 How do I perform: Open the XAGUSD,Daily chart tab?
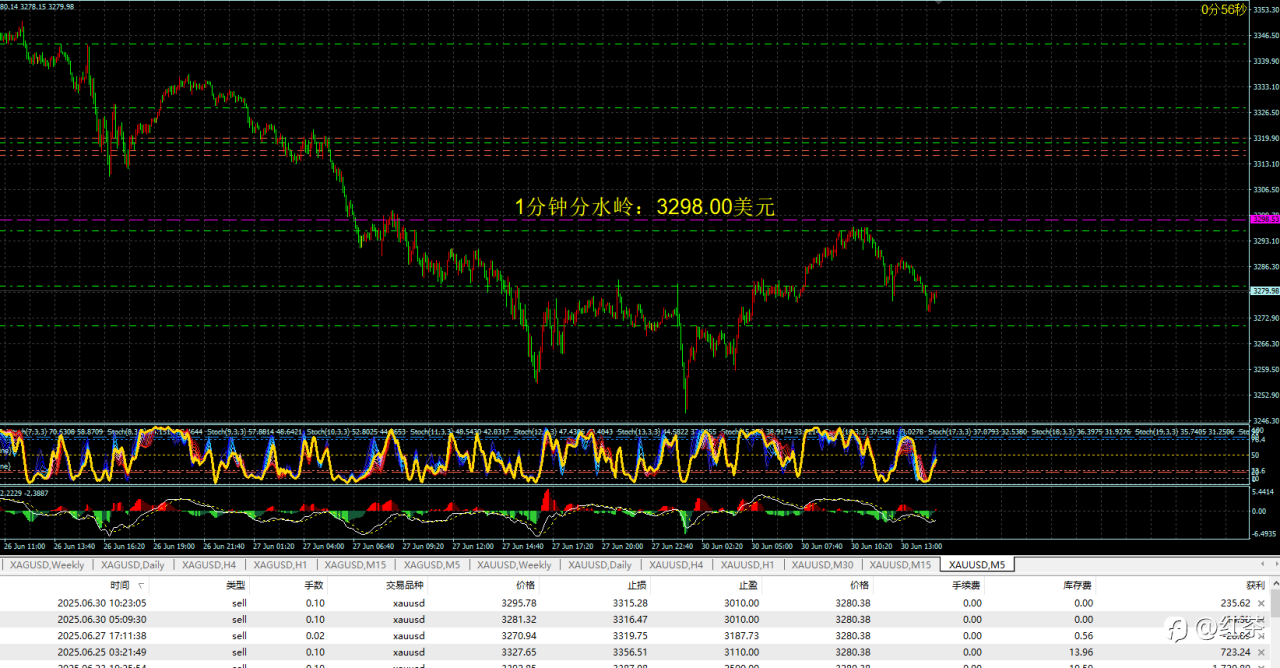133,565
